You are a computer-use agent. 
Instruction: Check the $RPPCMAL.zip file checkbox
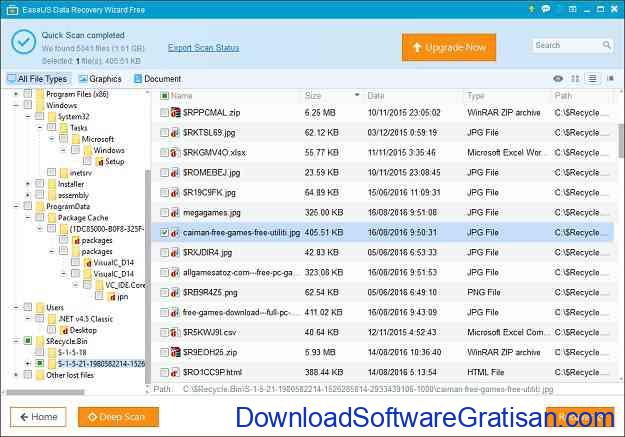click(x=164, y=113)
